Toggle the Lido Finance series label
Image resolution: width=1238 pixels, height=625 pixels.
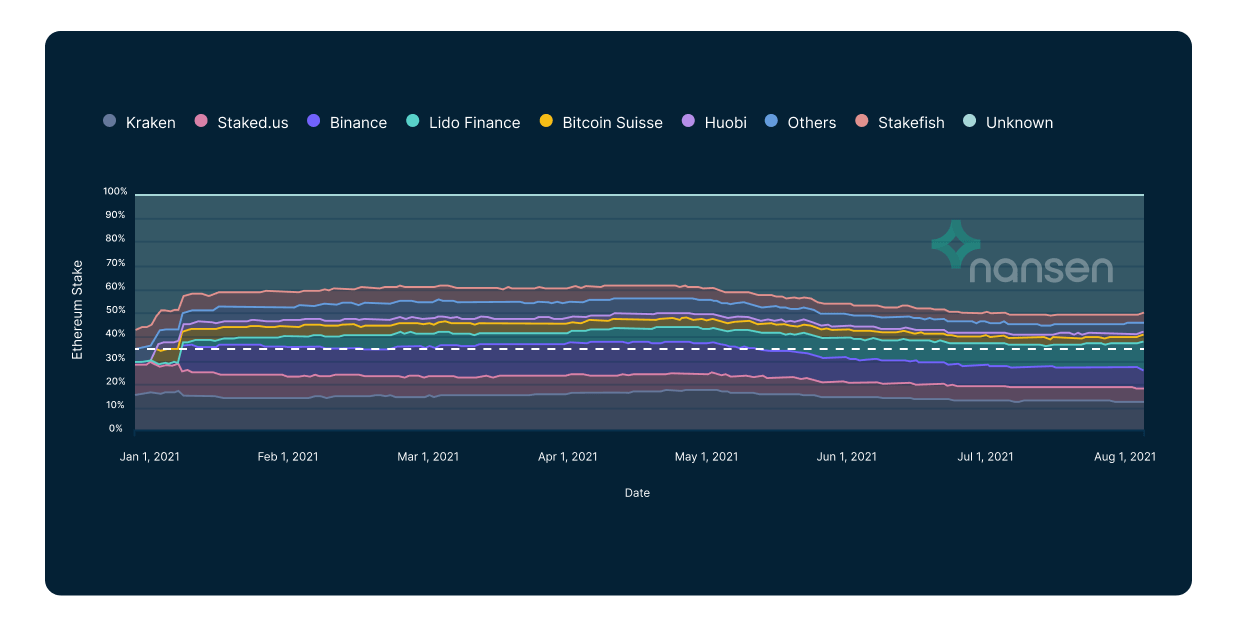pyautogui.click(x=475, y=123)
